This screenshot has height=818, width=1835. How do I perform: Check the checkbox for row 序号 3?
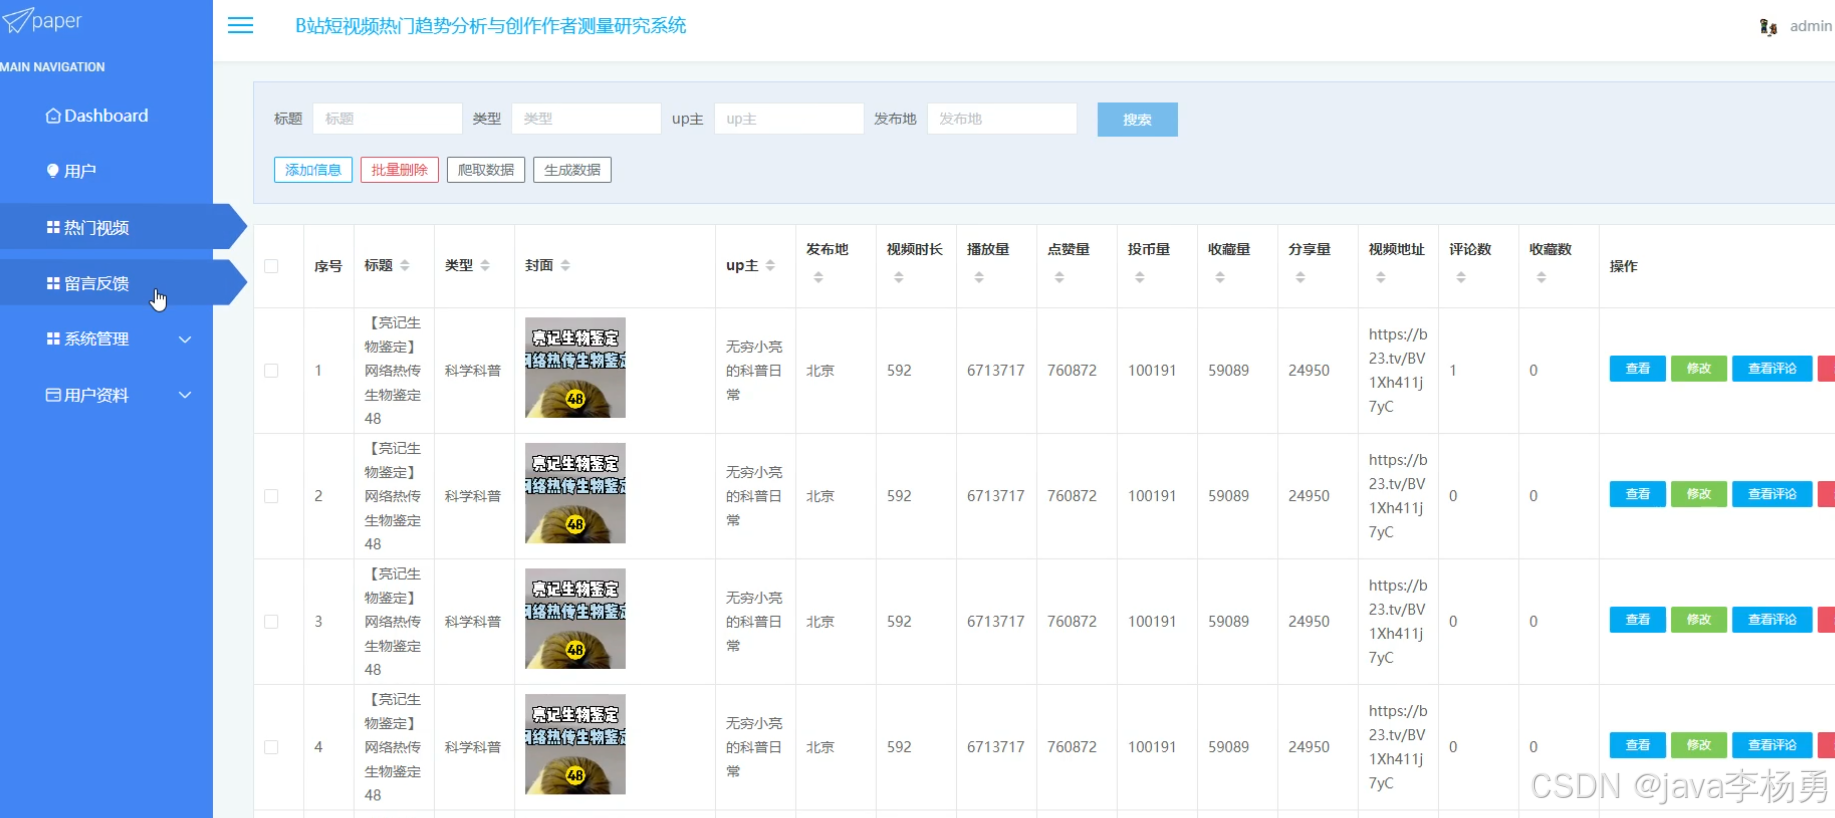[x=271, y=621]
